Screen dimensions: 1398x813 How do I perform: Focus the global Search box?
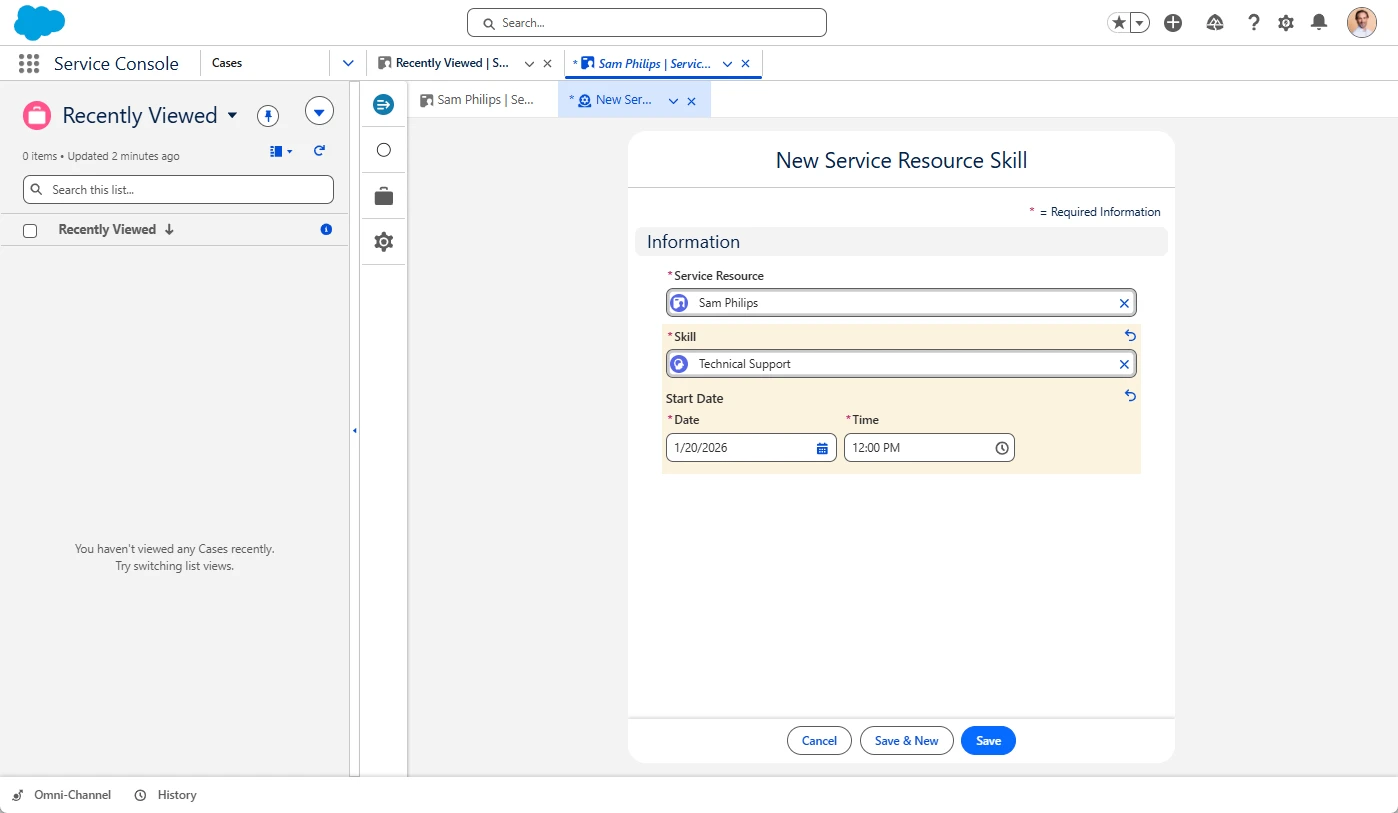647,22
